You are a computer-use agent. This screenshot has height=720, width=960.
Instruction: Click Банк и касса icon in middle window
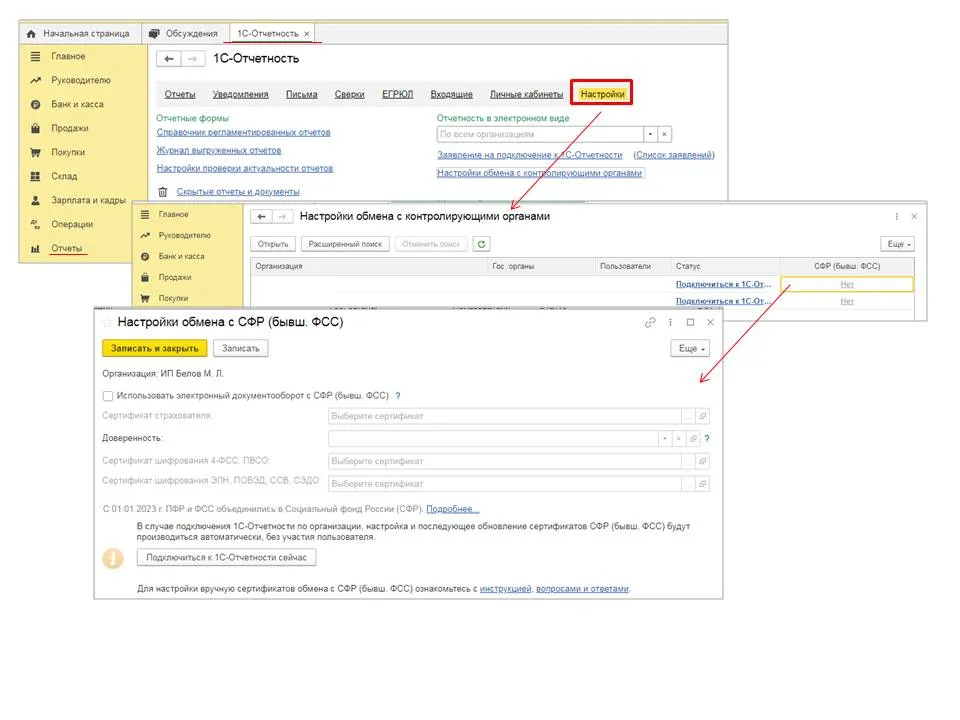145,257
